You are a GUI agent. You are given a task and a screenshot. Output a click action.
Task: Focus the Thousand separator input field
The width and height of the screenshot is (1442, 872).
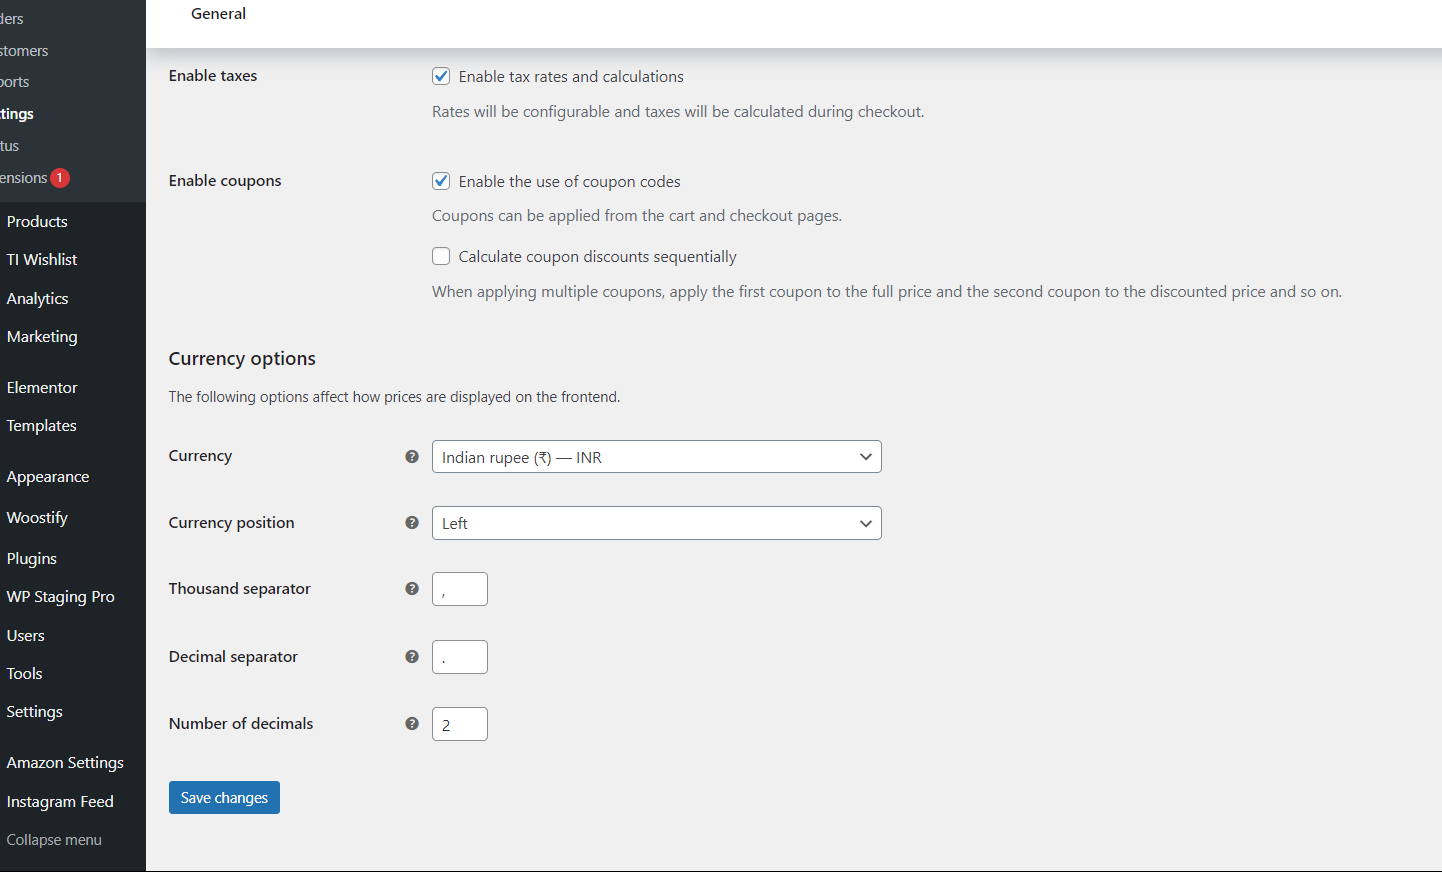460,589
